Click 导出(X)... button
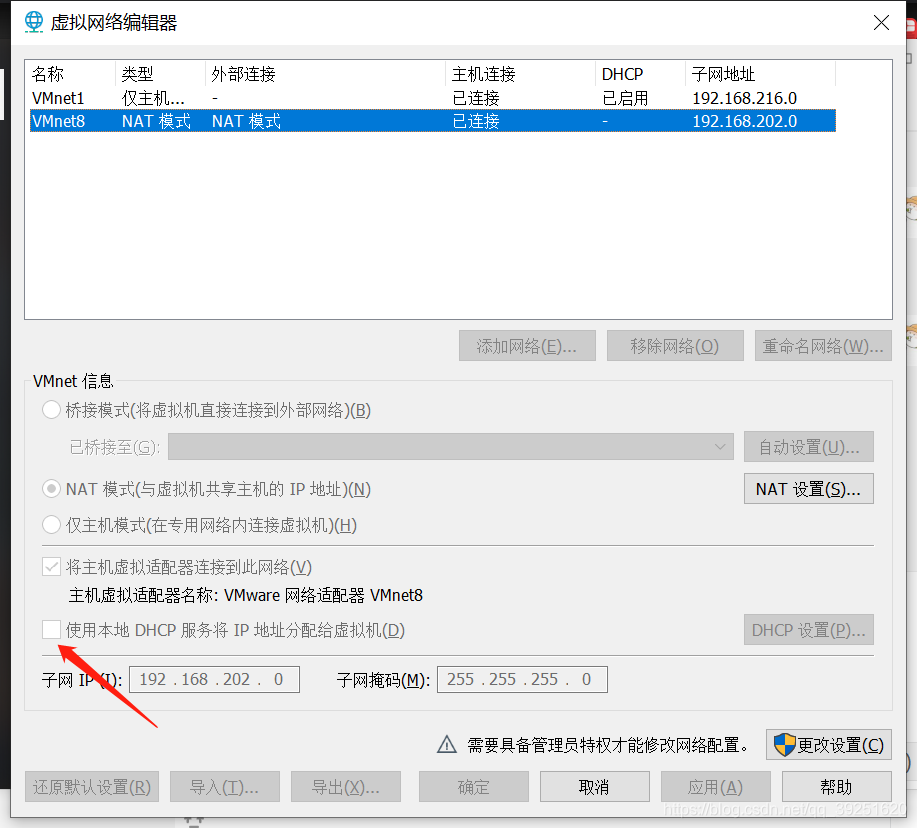The image size is (917, 828). [346, 786]
